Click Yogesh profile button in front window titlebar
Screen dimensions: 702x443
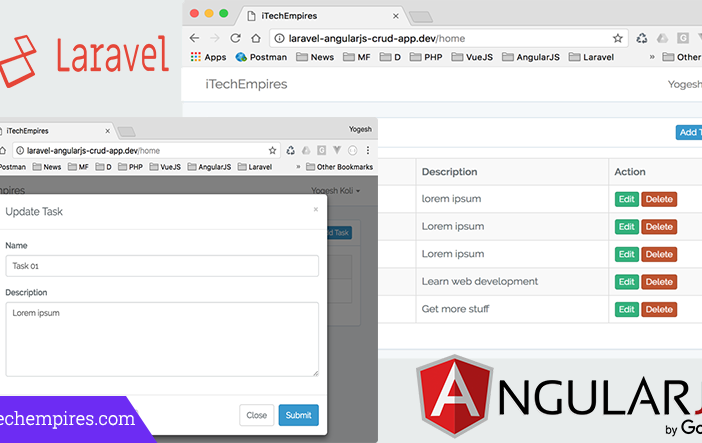(x=360, y=129)
